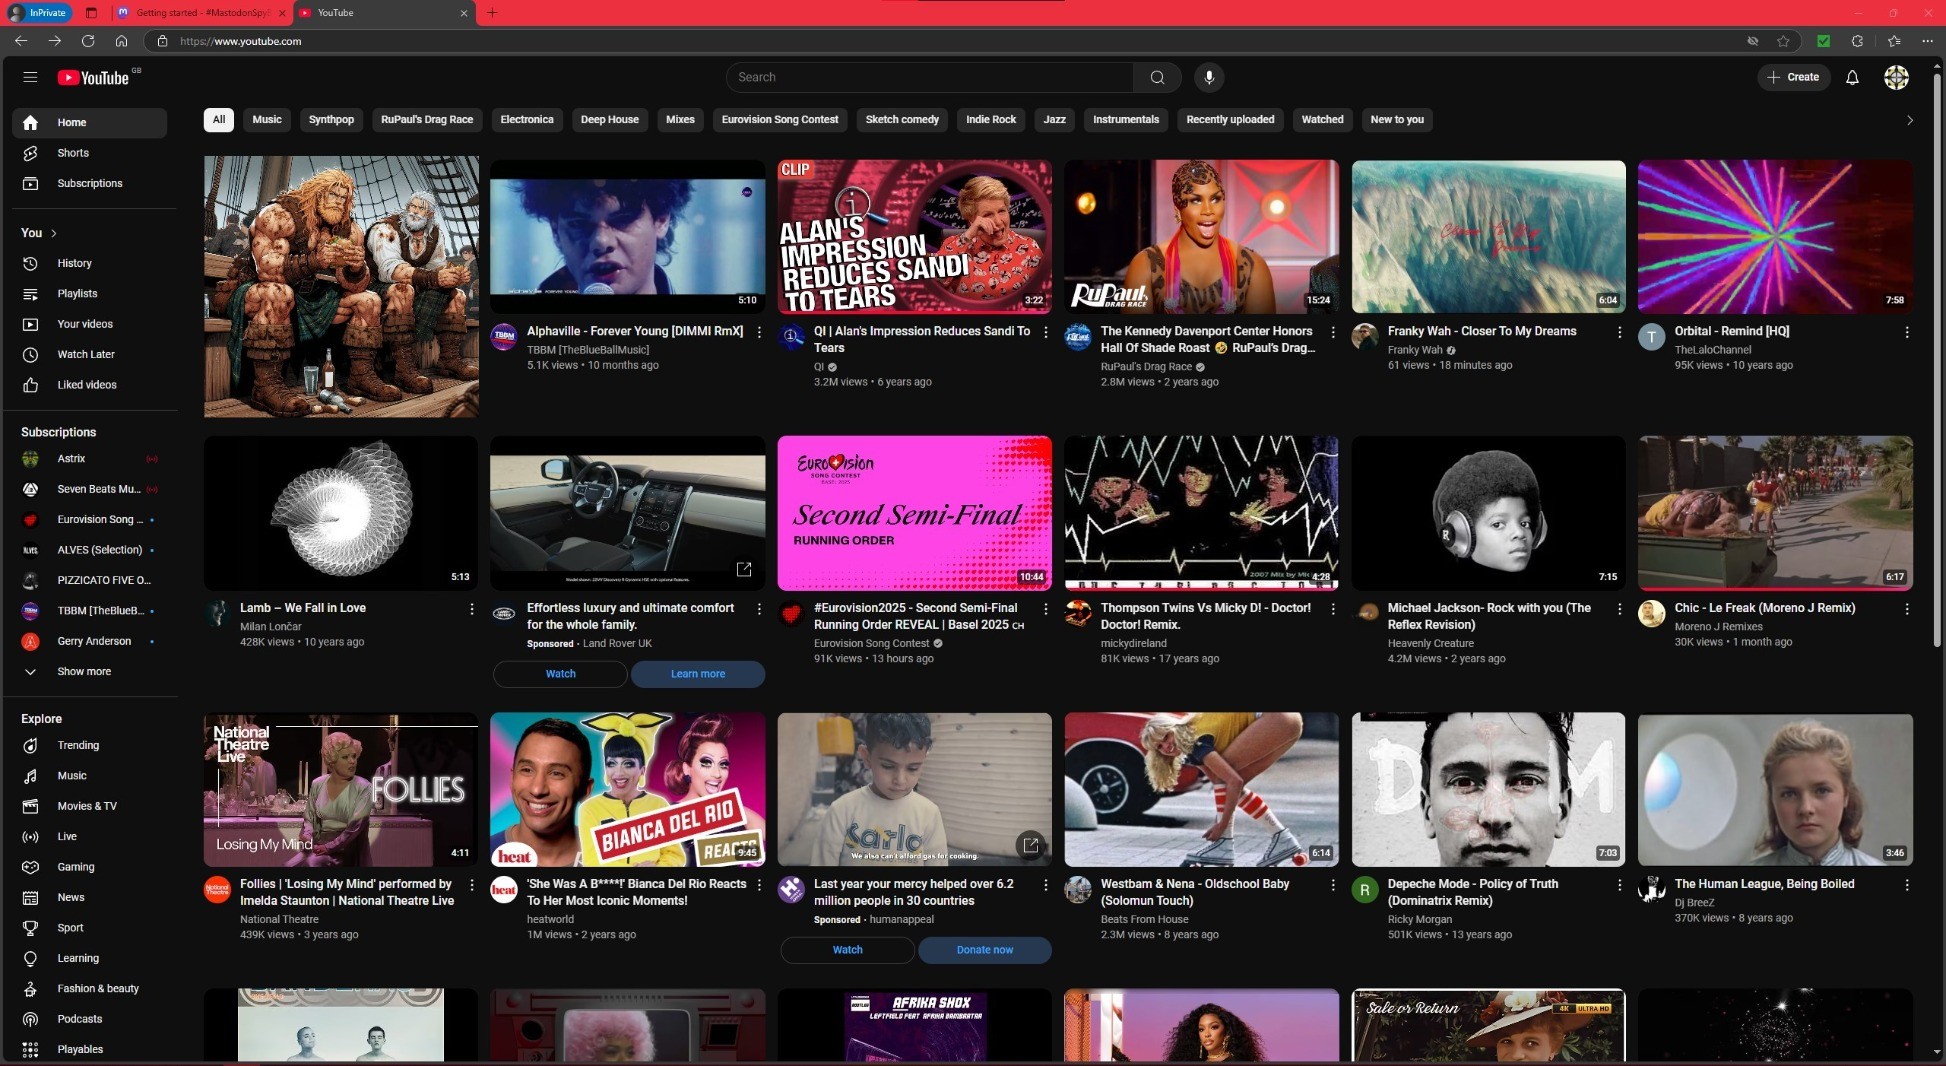Open TheLaloChannel channel link

[1713, 350]
